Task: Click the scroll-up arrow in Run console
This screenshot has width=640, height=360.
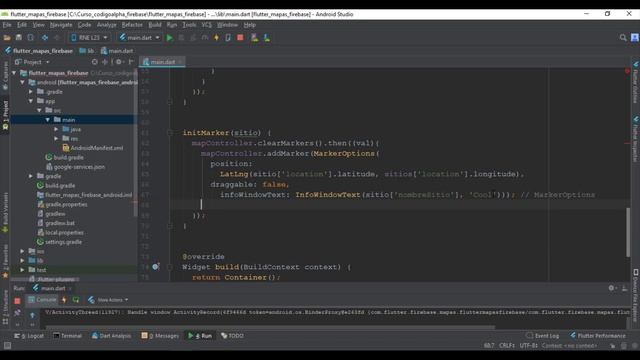Action: click(32, 315)
